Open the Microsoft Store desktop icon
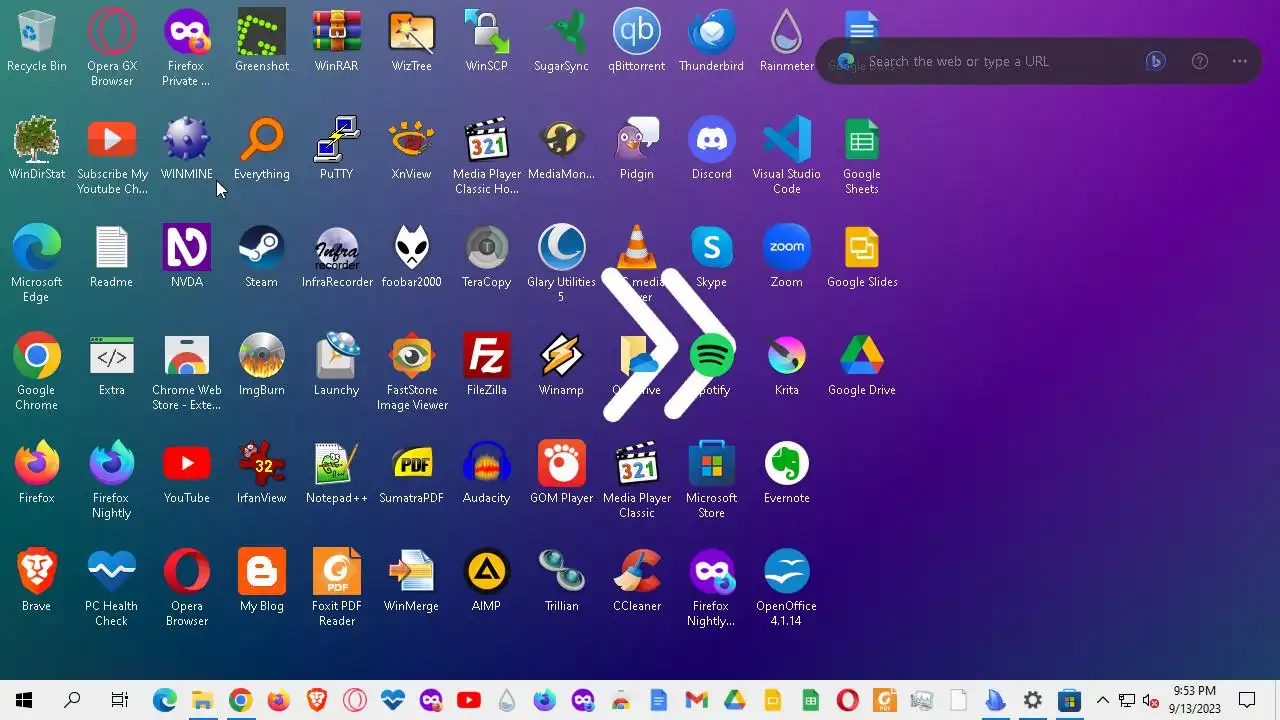The height and width of the screenshot is (720, 1280). 712,480
